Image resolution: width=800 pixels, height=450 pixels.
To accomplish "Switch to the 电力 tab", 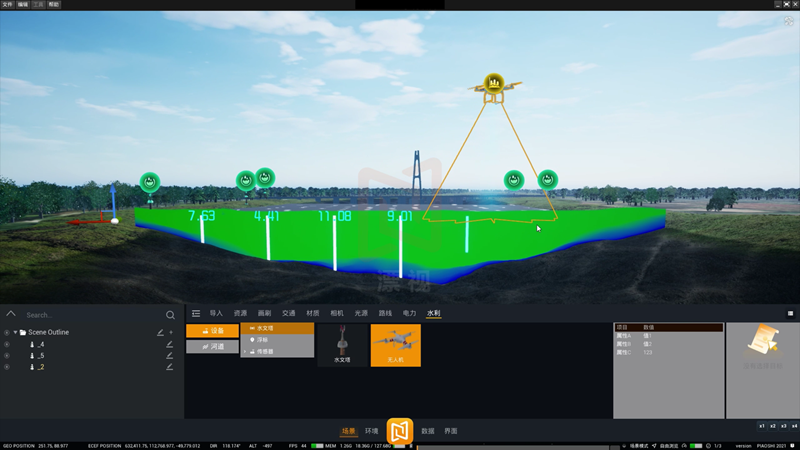I will click(410, 313).
